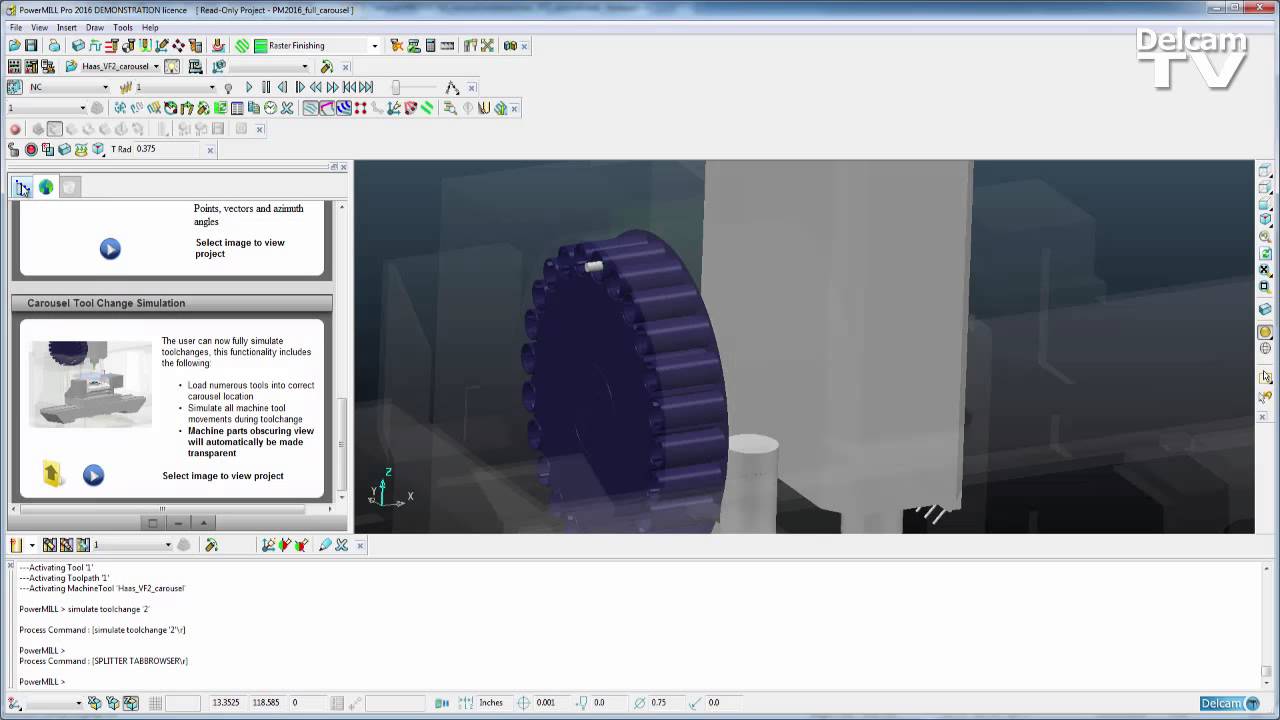Open the tool dropdown in bottom tool toolbar
The height and width of the screenshot is (720, 1280).
(x=167, y=545)
